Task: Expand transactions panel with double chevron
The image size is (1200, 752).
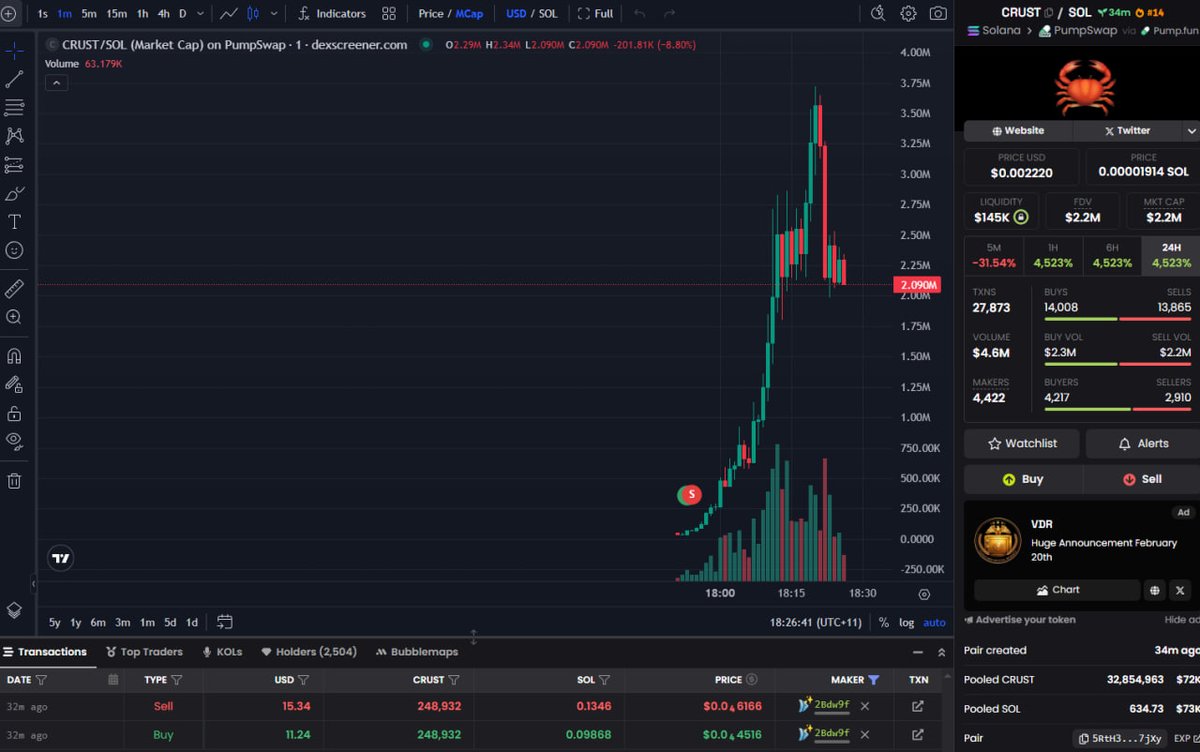Action: click(x=941, y=652)
